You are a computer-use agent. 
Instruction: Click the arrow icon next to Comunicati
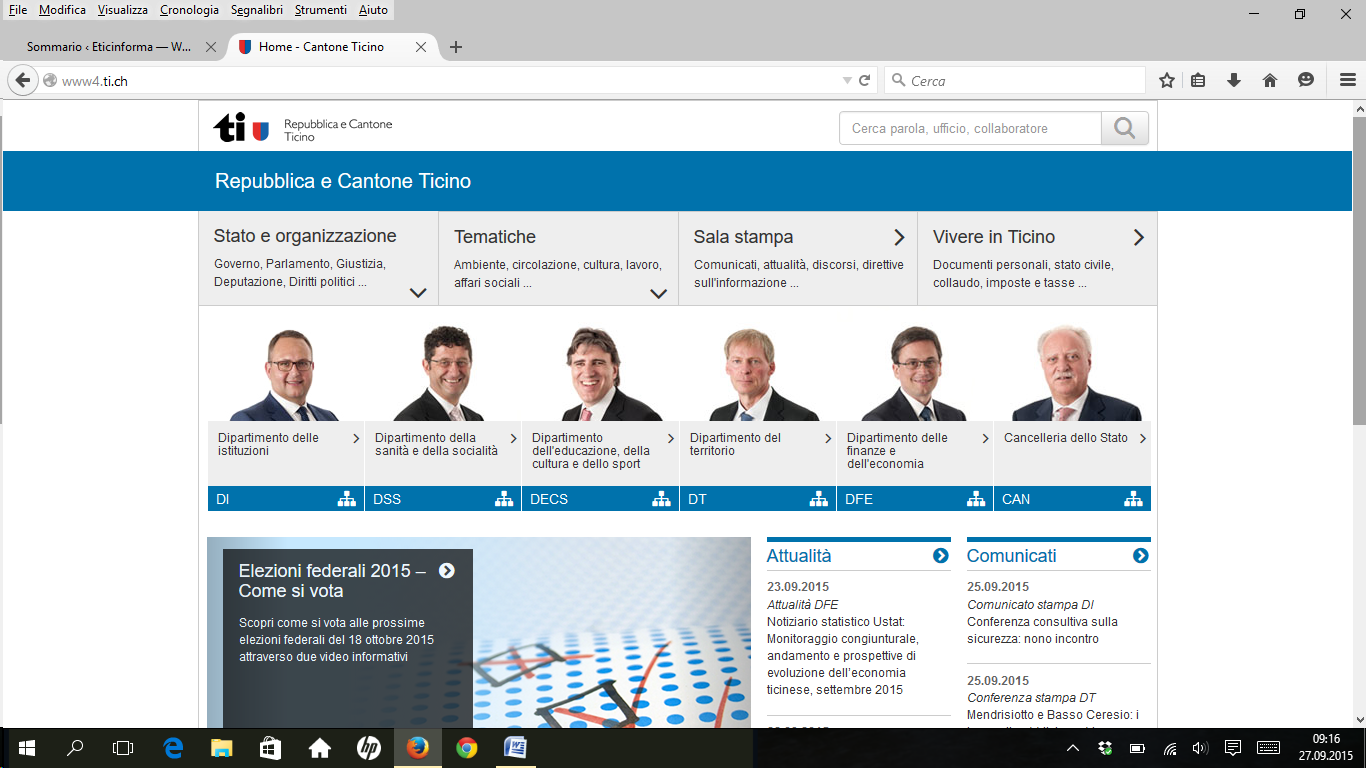coord(1141,556)
